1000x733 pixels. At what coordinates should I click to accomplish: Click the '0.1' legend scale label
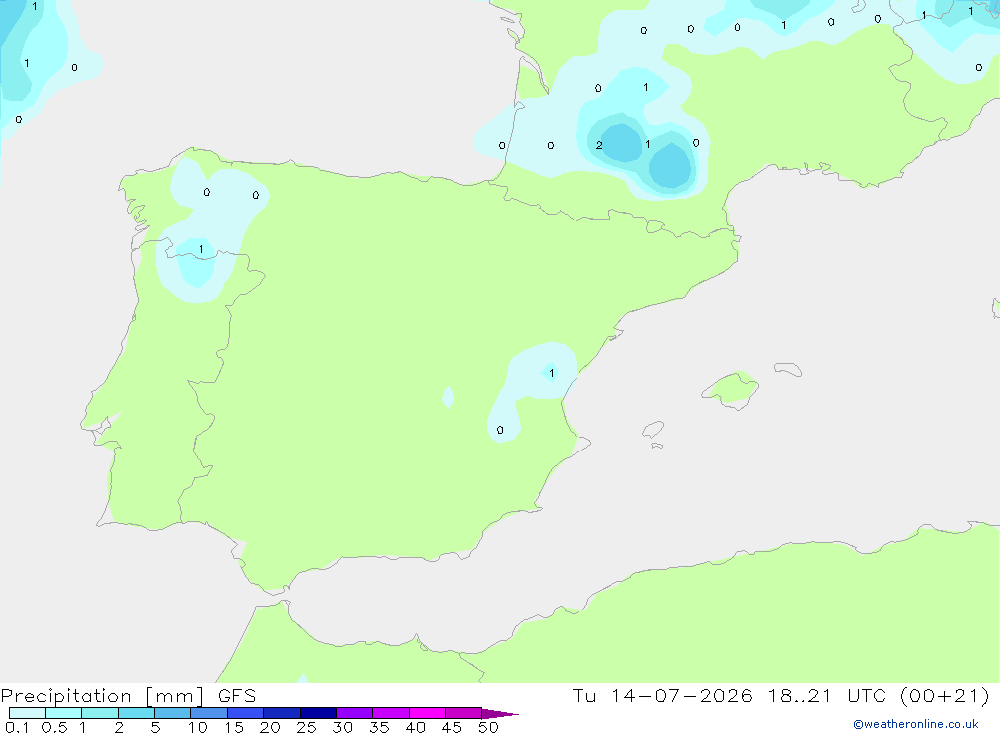point(17,727)
